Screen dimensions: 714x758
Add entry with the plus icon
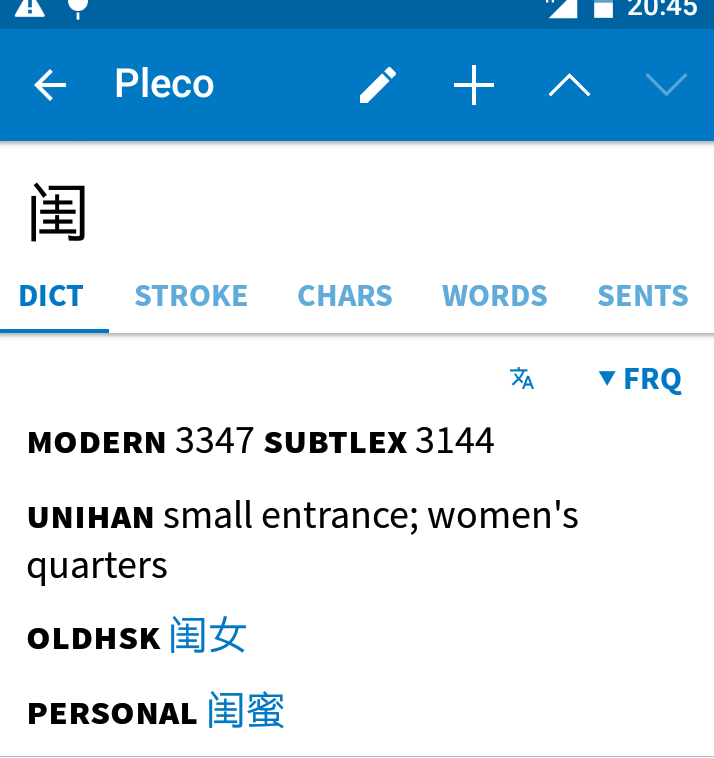(474, 85)
